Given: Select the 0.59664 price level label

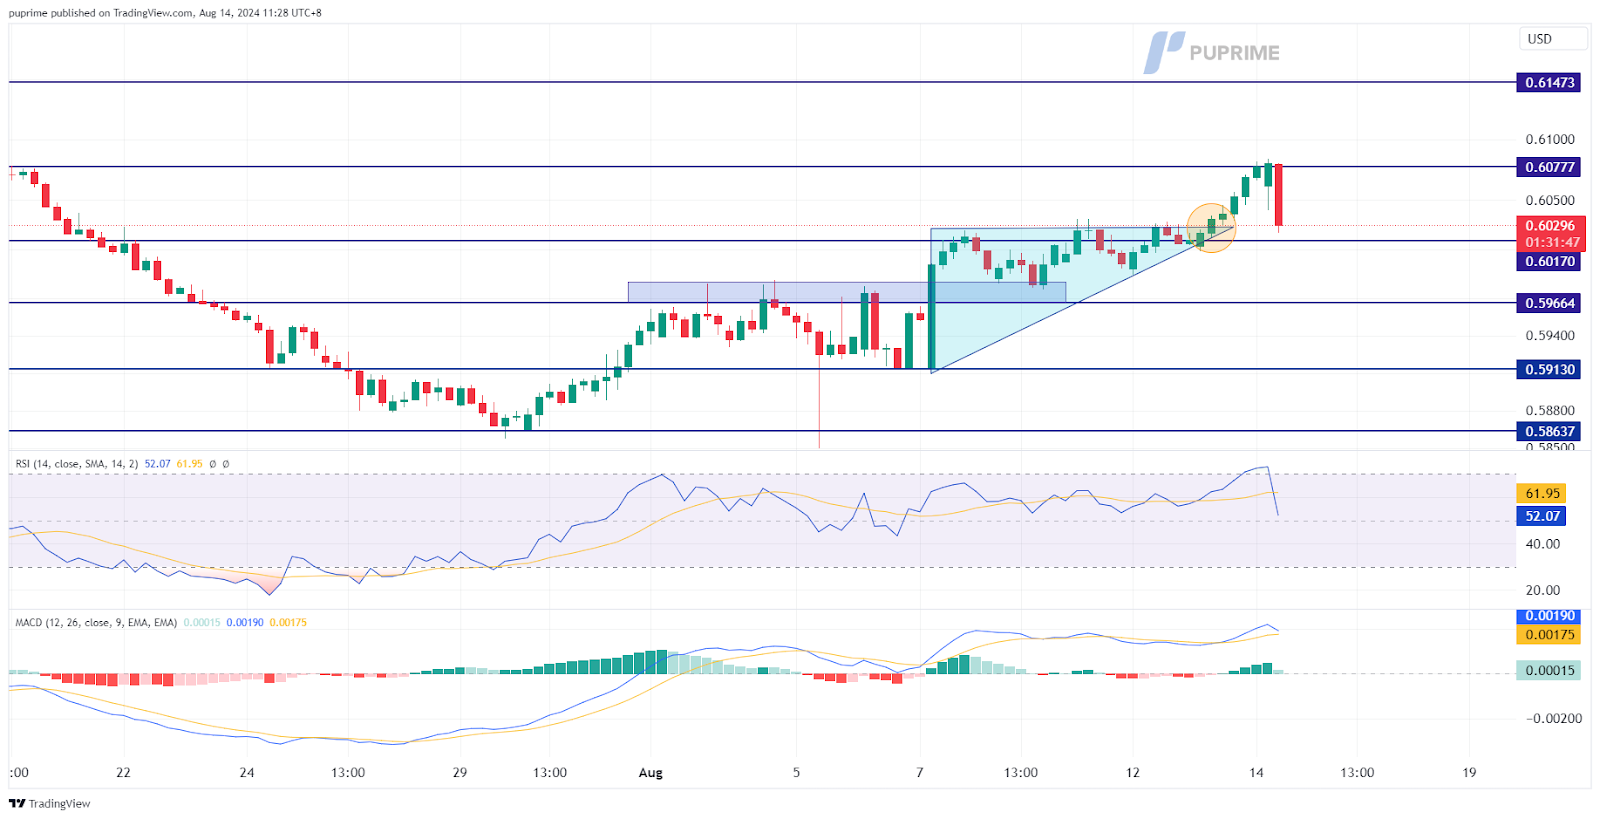Looking at the screenshot, I should coord(1549,303).
